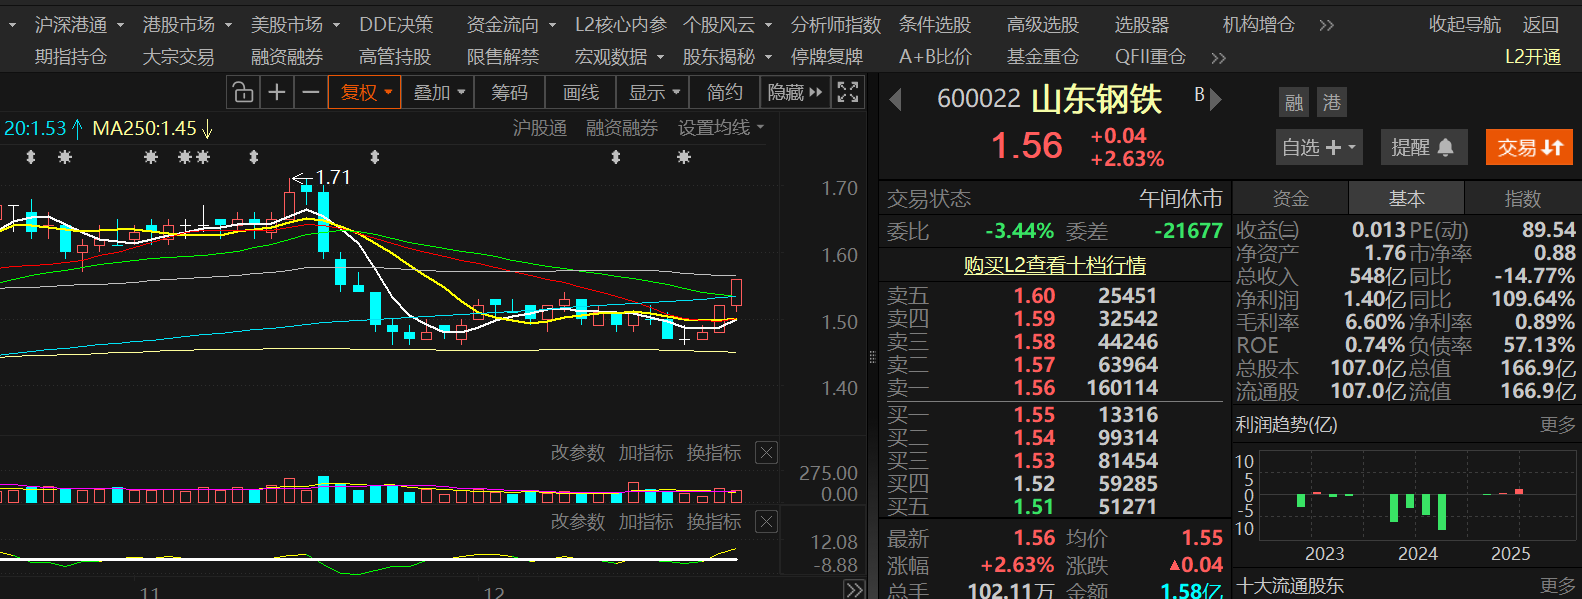Go to next stock arrow
This screenshot has width=1582, height=599.
(x=1216, y=99)
